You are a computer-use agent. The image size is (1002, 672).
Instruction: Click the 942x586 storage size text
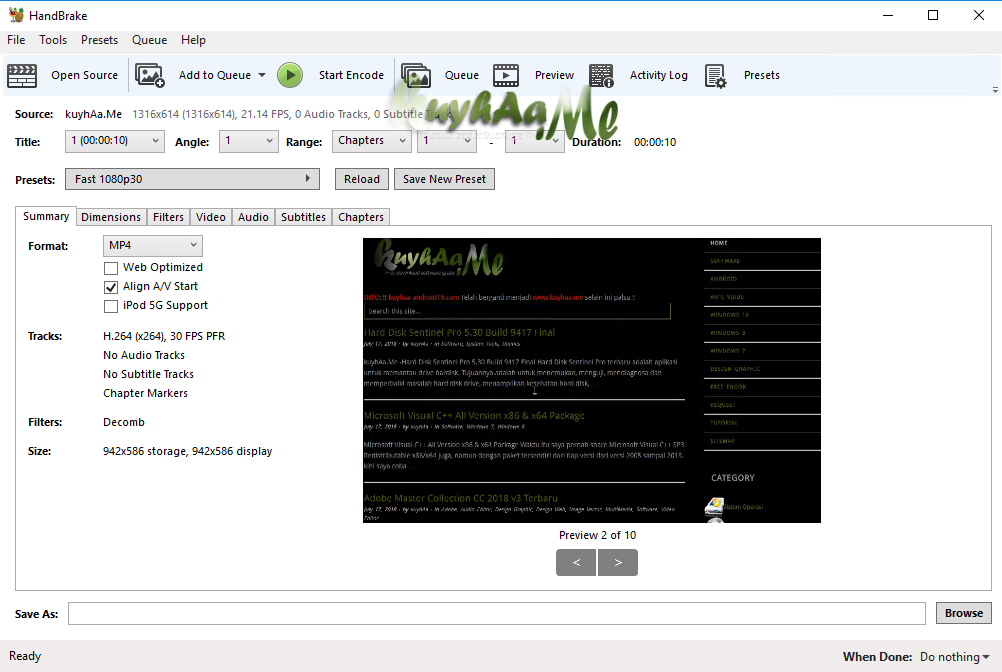click(188, 451)
